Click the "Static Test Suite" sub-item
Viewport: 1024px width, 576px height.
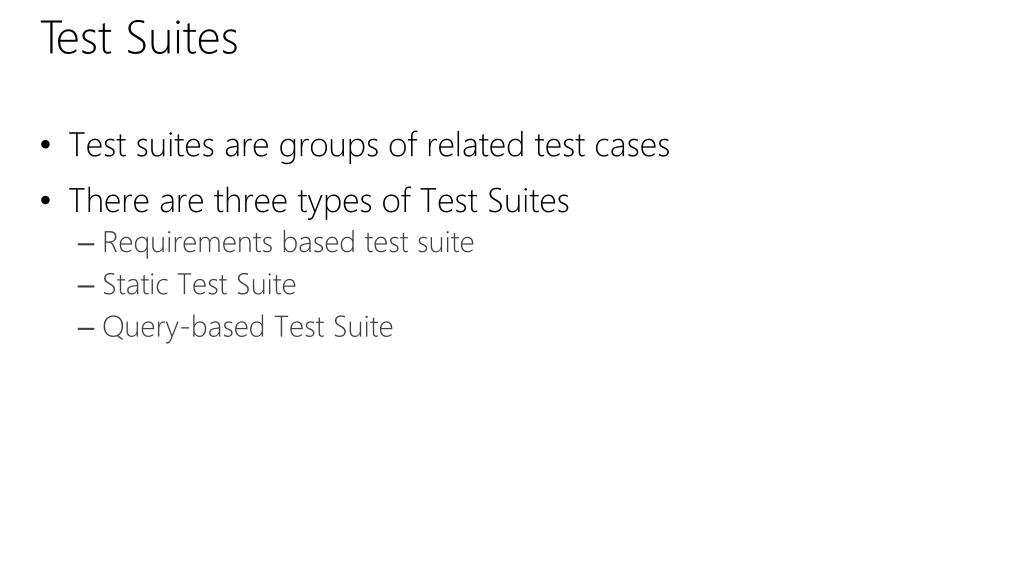(x=199, y=285)
